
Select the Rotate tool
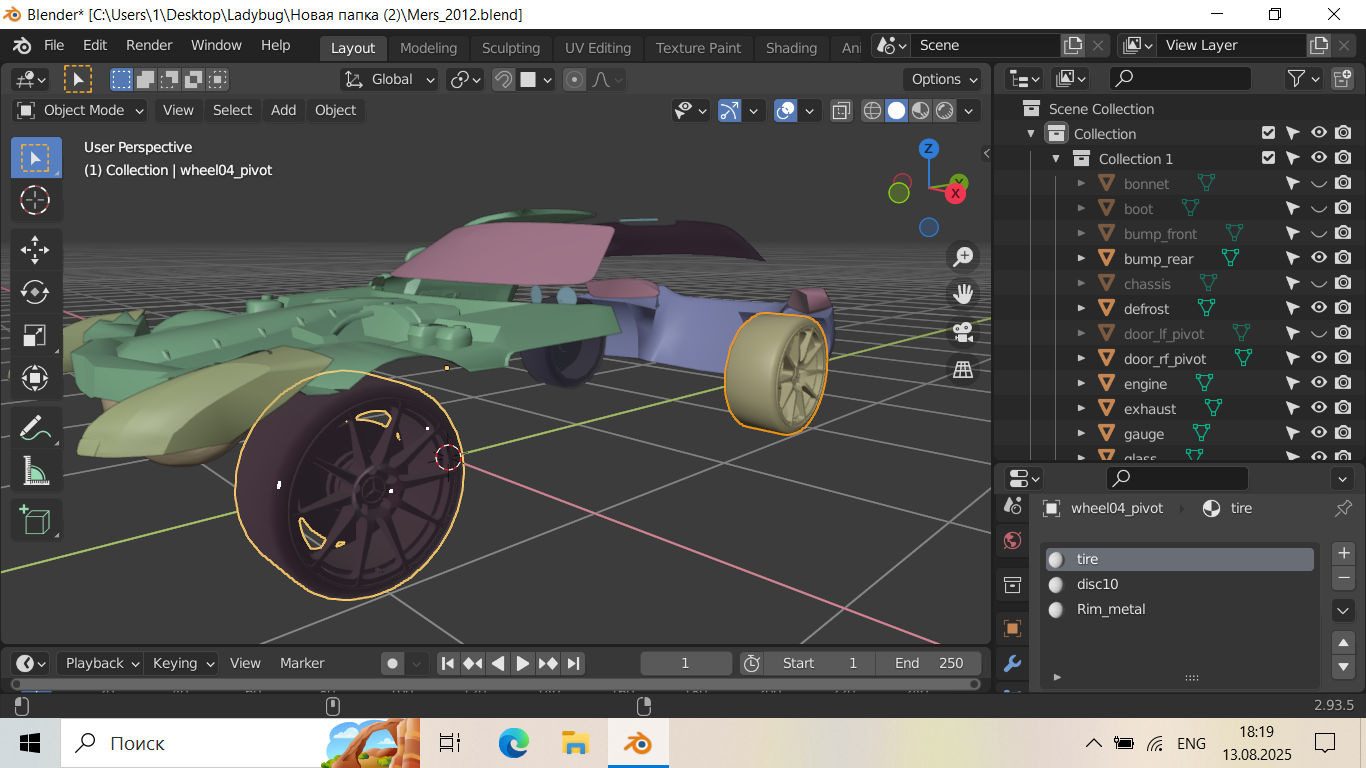click(x=35, y=292)
